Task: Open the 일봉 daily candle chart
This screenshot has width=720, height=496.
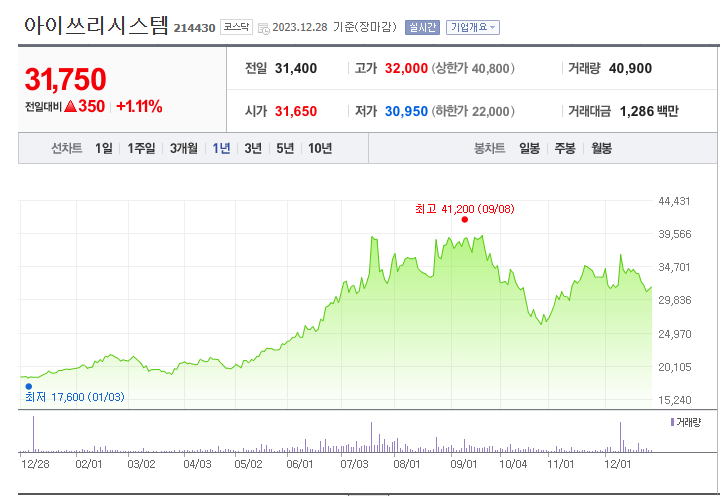Action: [x=529, y=148]
